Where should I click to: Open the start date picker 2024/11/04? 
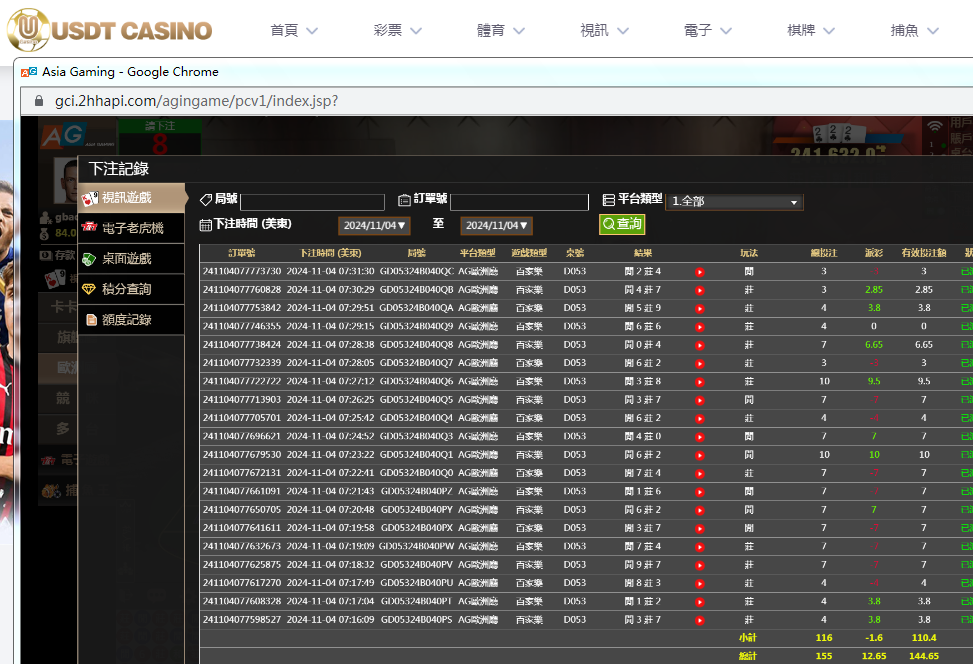(x=373, y=226)
